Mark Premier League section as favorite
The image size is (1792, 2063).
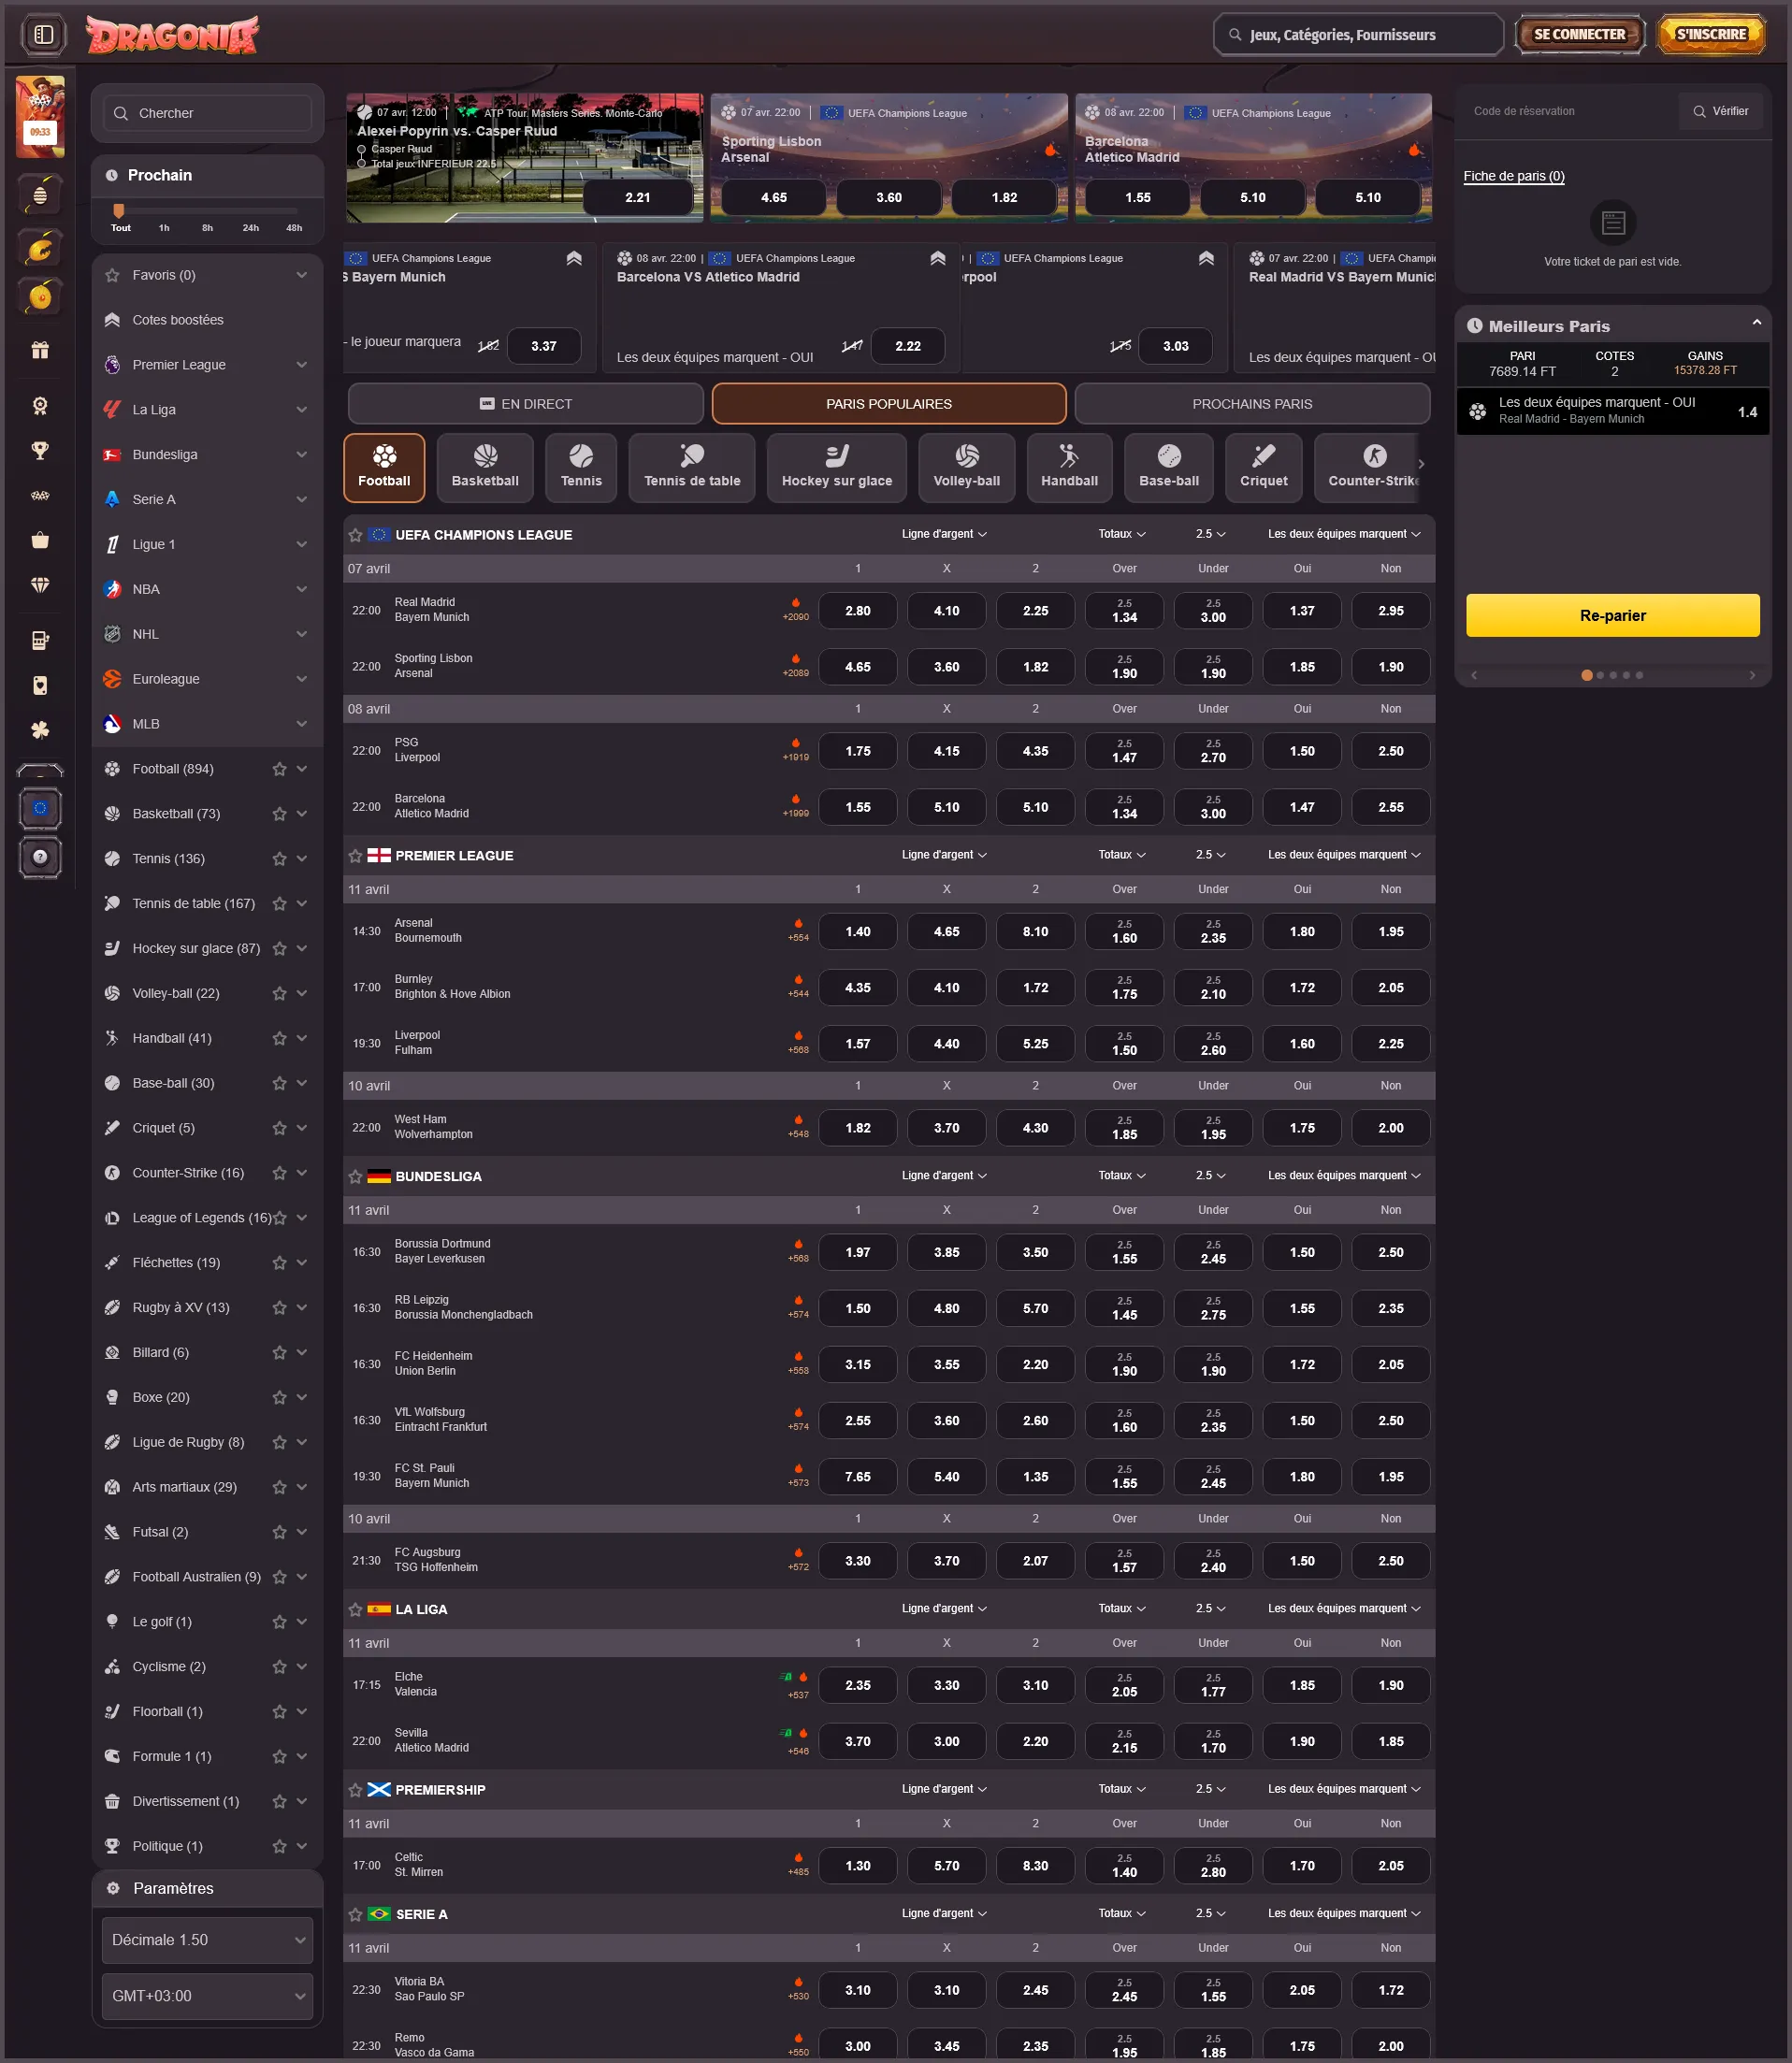[355, 856]
